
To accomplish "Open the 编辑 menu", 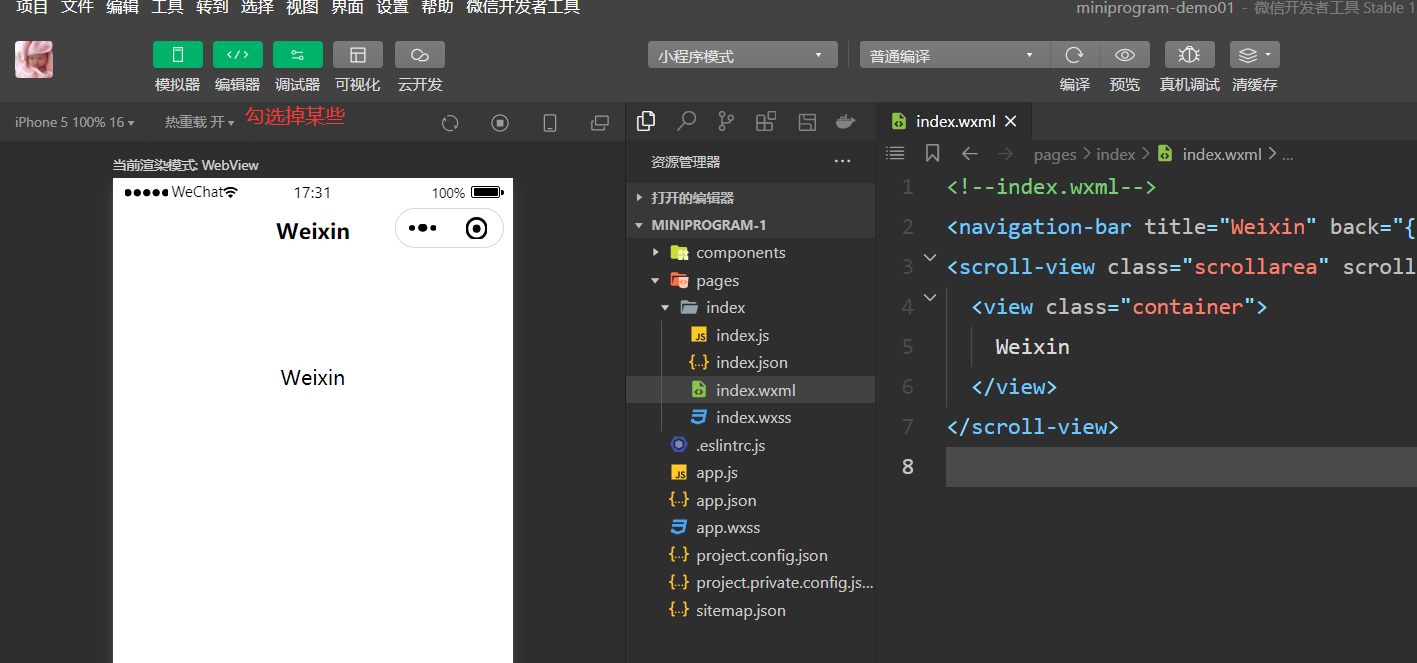I will tap(122, 8).
